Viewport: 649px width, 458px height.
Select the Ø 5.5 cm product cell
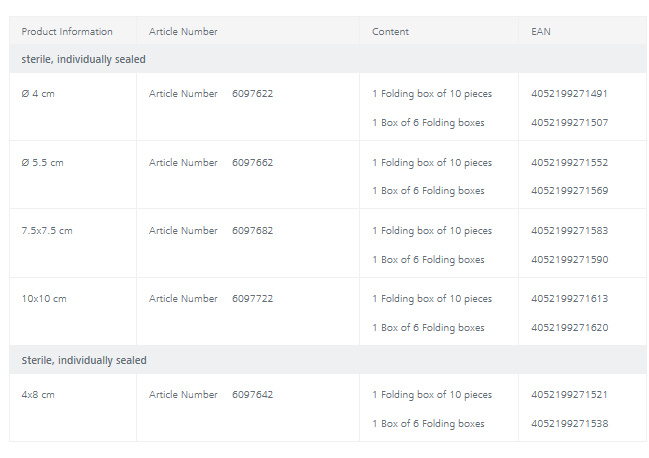click(42, 163)
